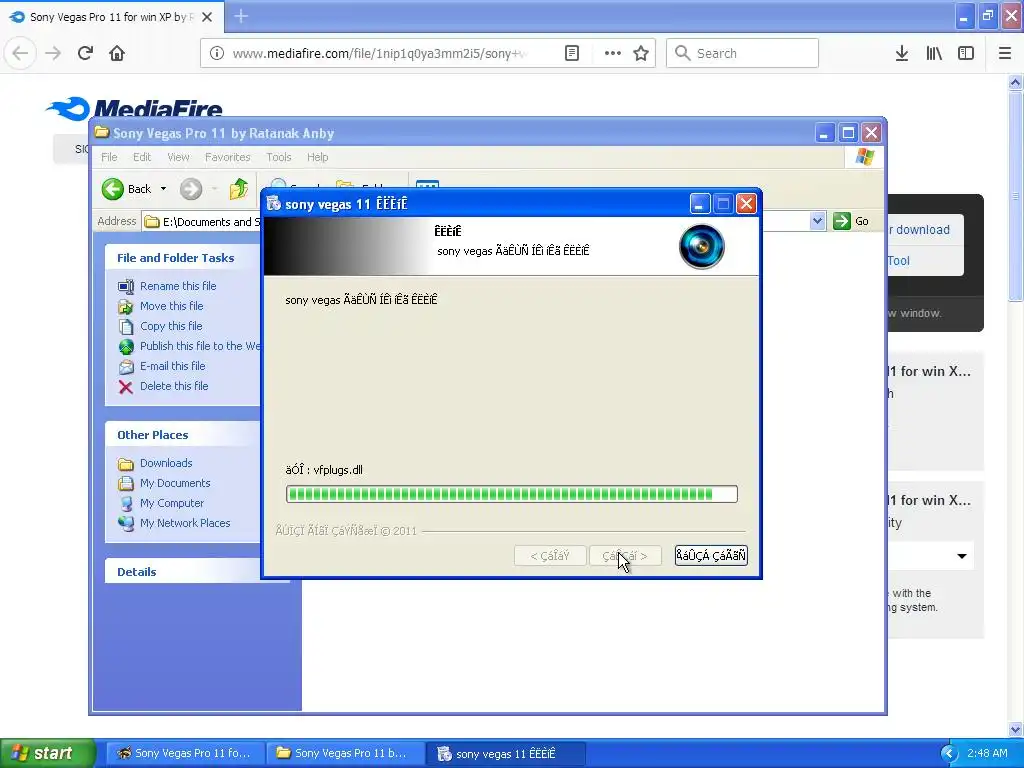Expand the Back button history dropdown
The image size is (1024, 768).
pos(163,189)
